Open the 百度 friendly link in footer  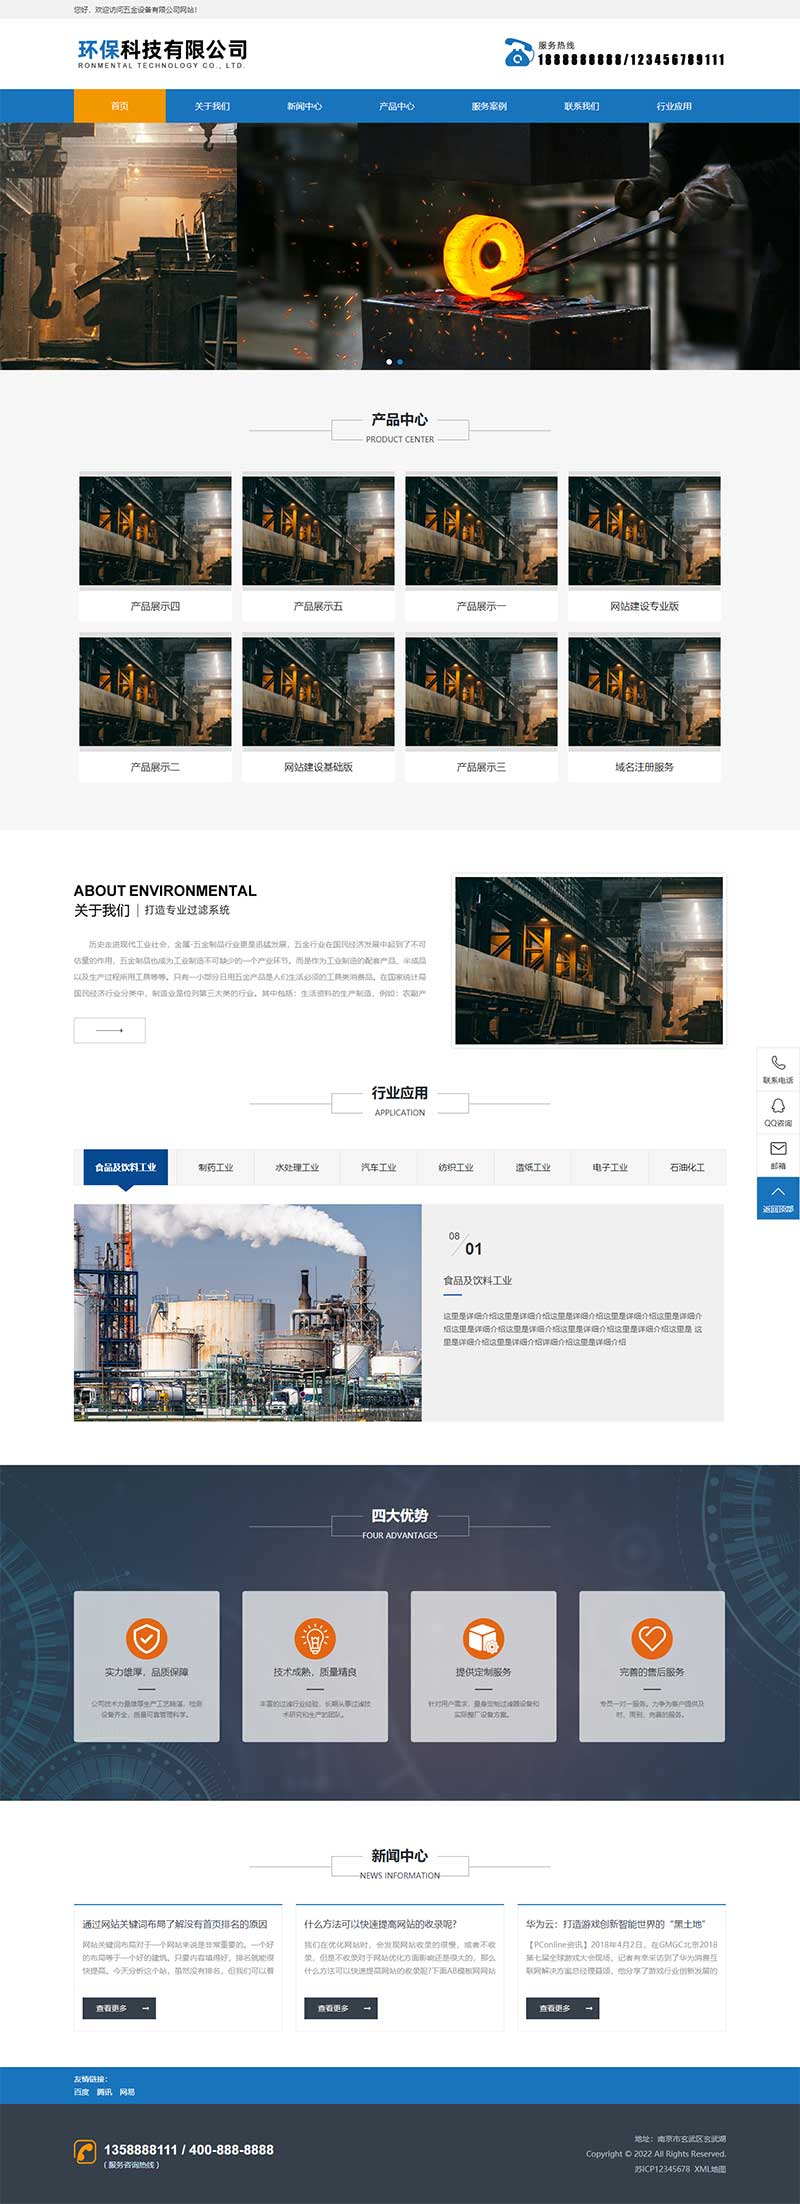82,2092
